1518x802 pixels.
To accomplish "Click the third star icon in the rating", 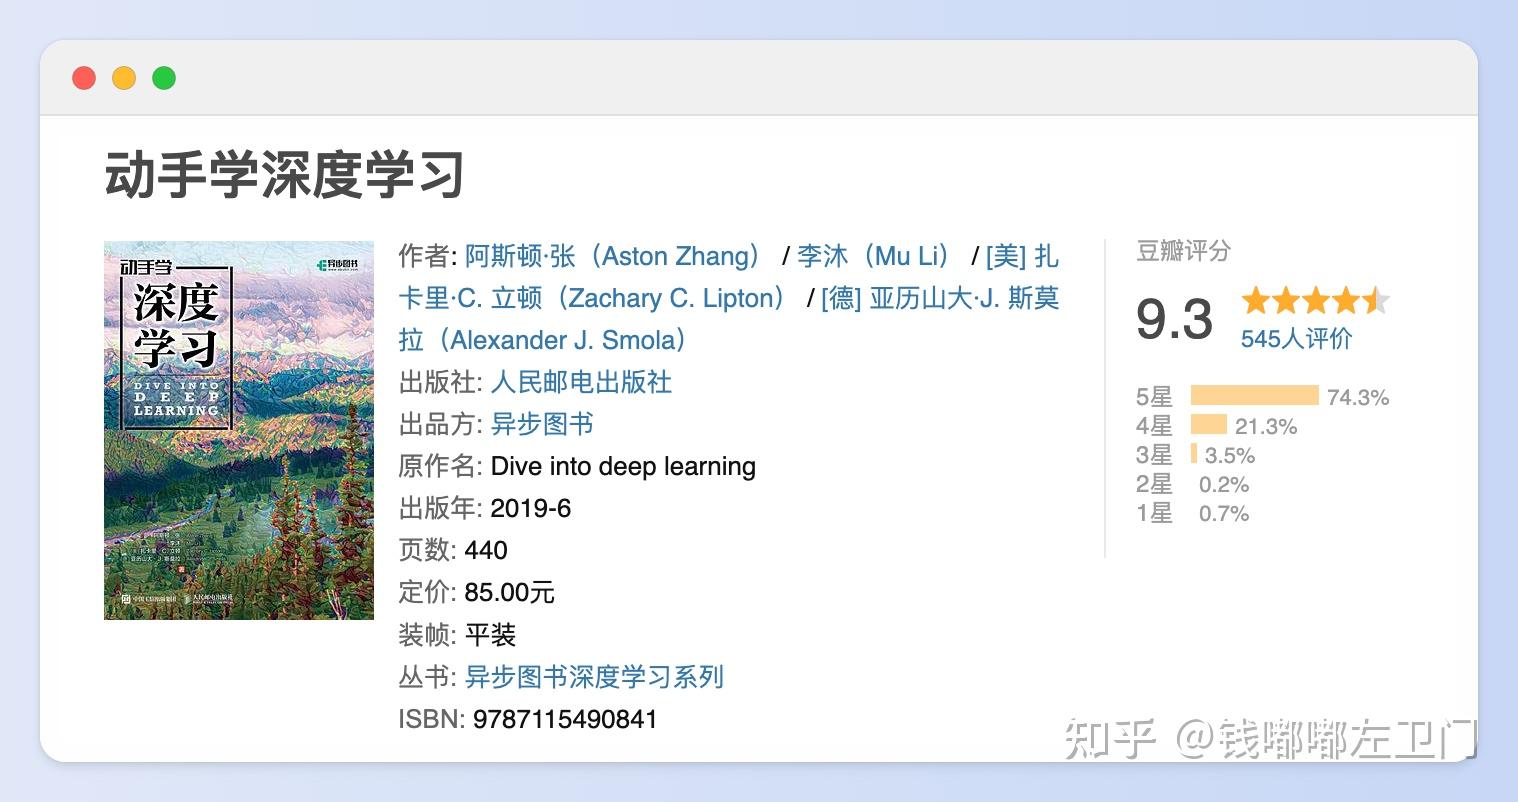I will click(x=1317, y=301).
